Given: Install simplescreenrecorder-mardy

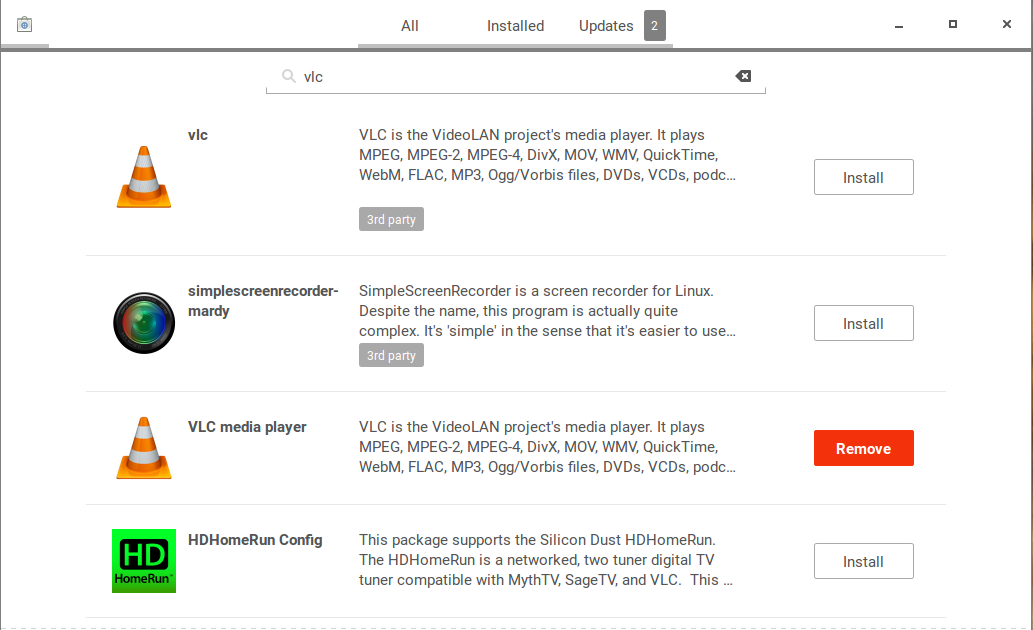Looking at the screenshot, I should click(x=863, y=324).
